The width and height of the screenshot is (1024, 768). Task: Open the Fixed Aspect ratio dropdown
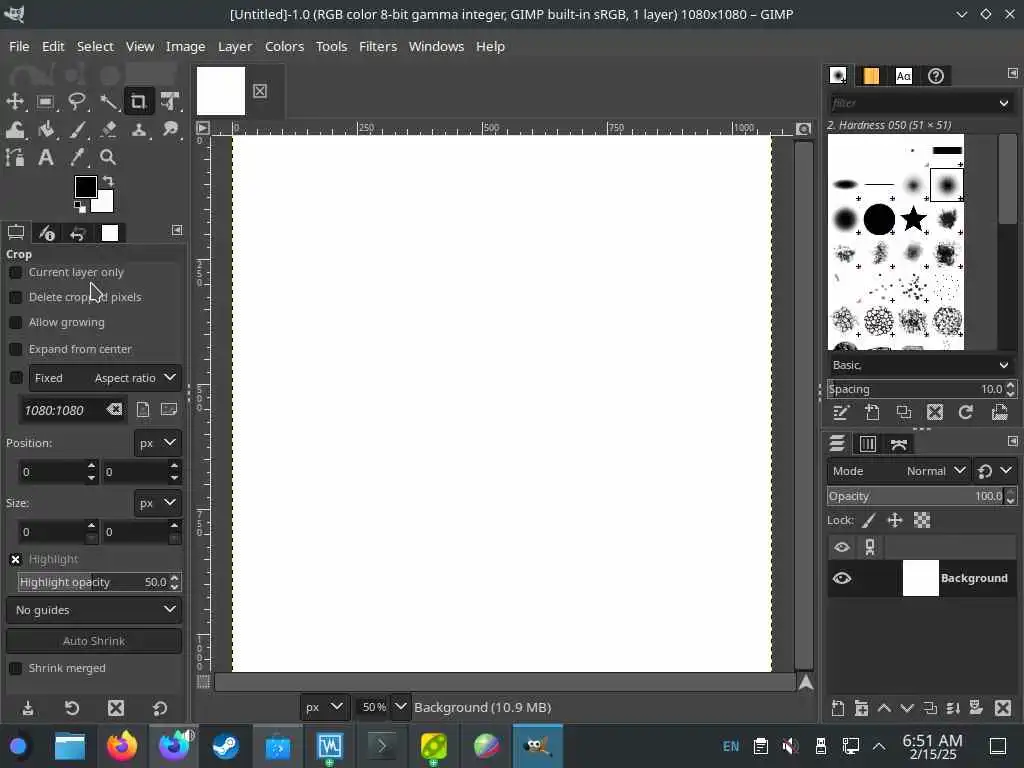105,378
